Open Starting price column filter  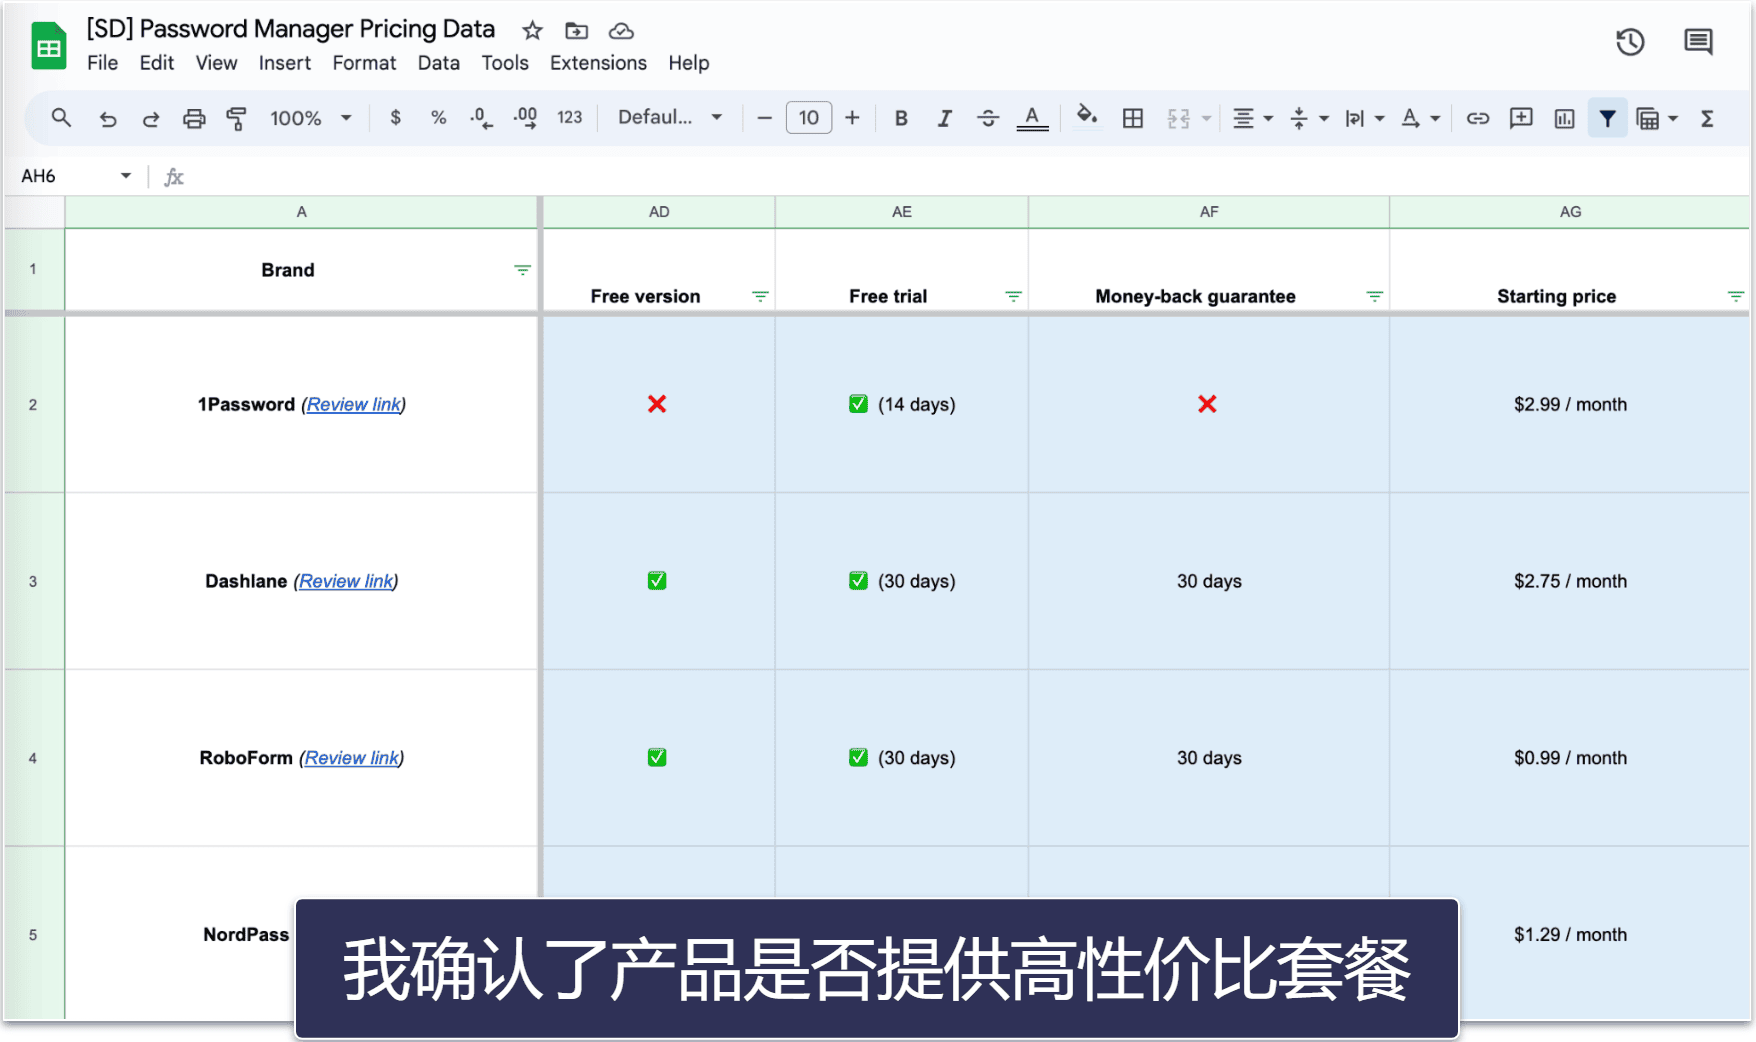tap(1736, 296)
